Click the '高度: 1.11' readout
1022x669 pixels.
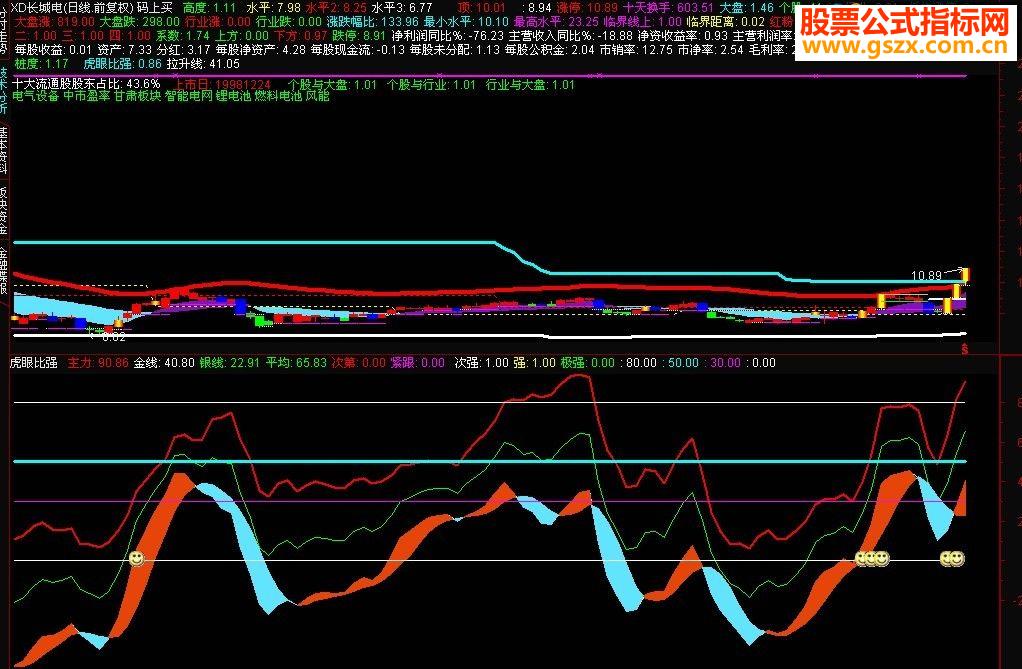[210, 8]
